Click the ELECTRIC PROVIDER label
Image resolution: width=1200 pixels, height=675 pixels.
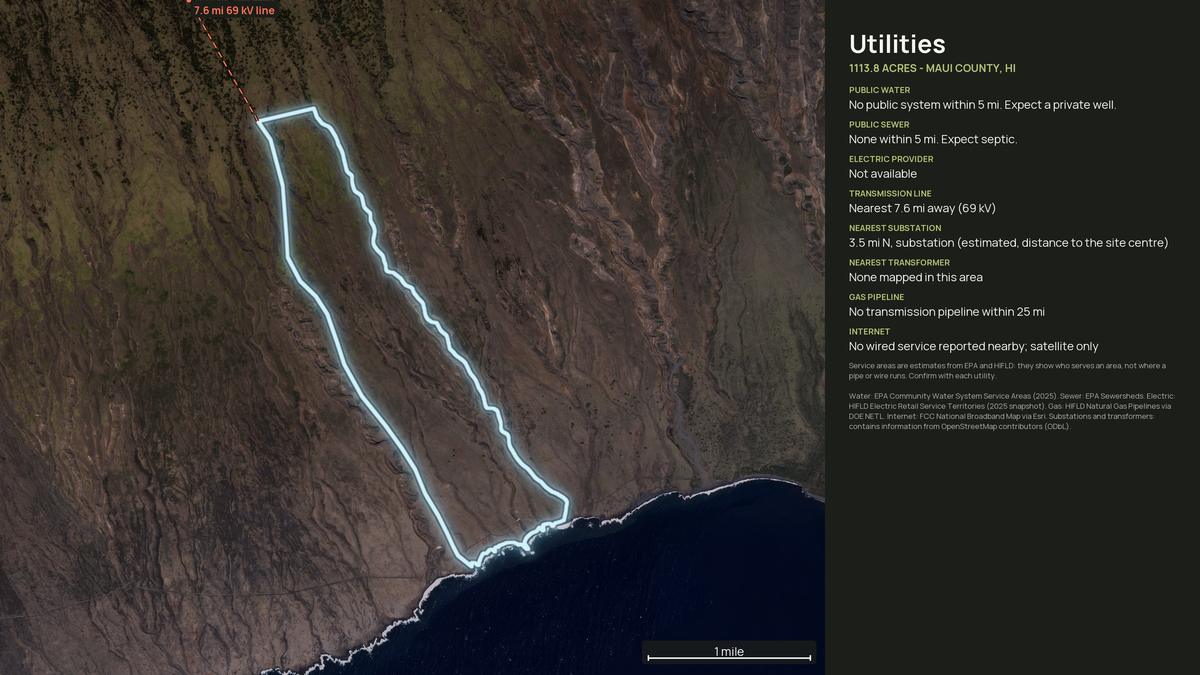click(x=891, y=159)
